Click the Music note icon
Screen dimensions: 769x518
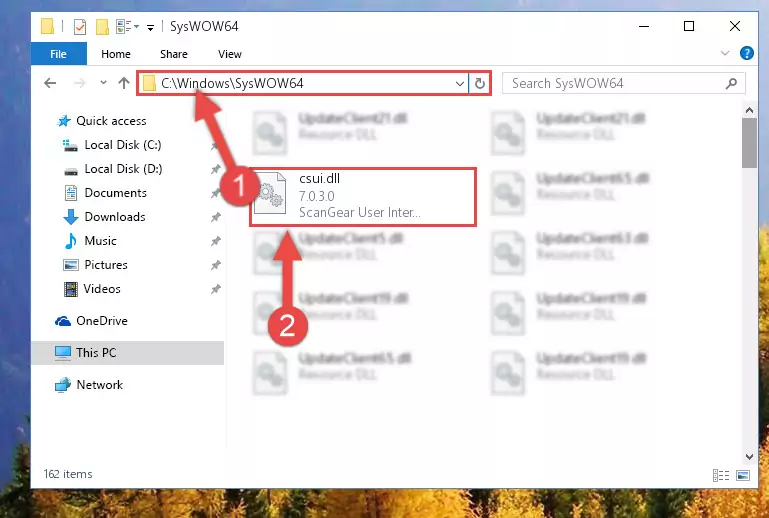pos(71,241)
